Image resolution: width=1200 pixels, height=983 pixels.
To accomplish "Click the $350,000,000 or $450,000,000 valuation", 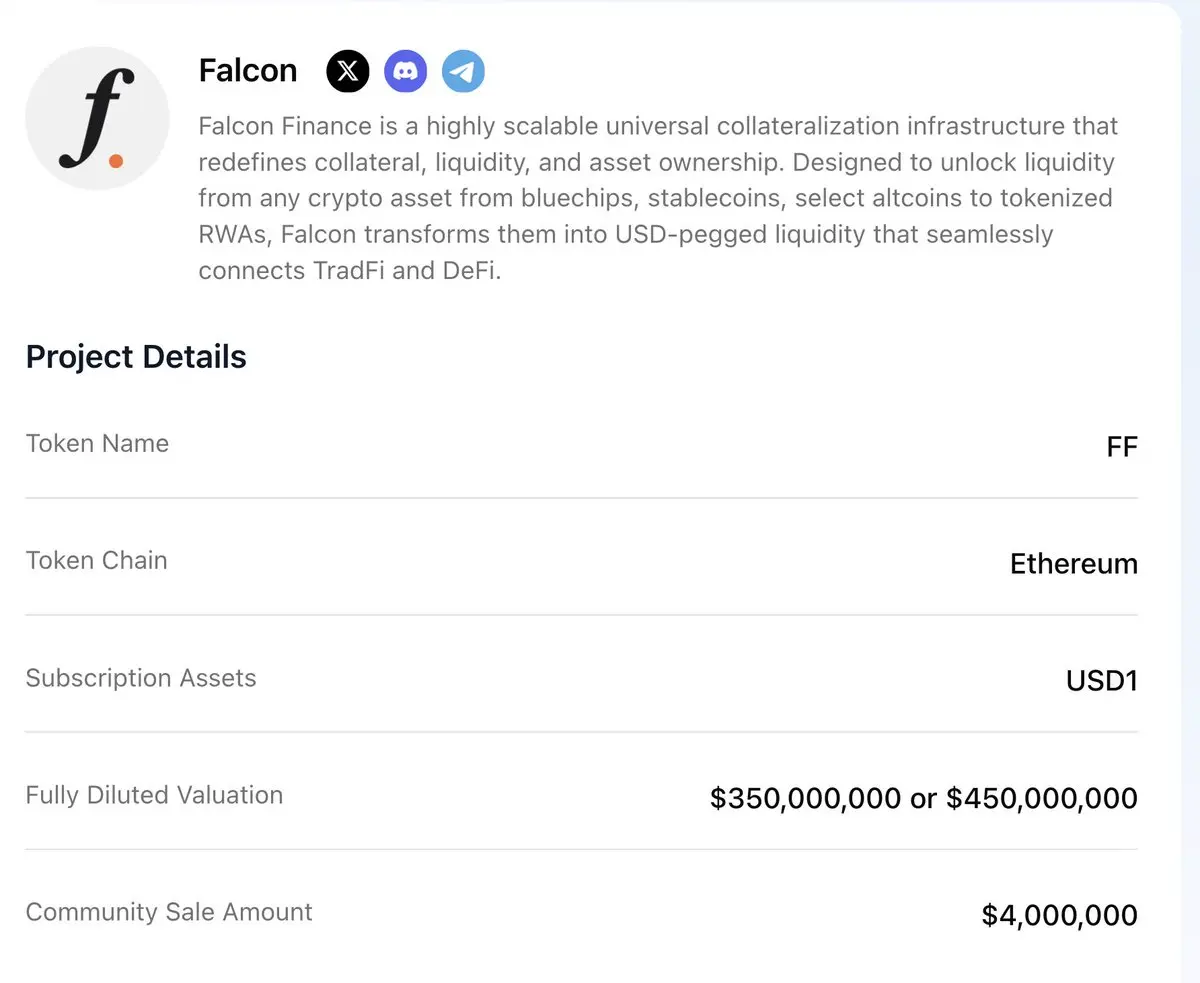I will [x=924, y=798].
